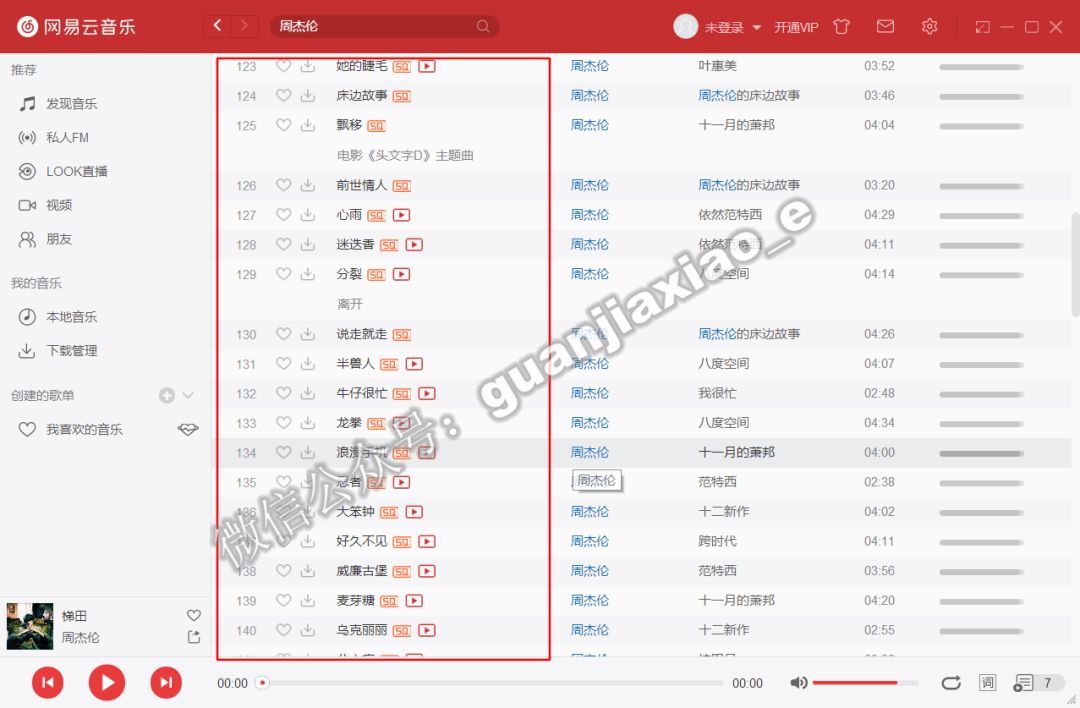
Task: Open the gift box icon in the title bar
Action: point(841,27)
